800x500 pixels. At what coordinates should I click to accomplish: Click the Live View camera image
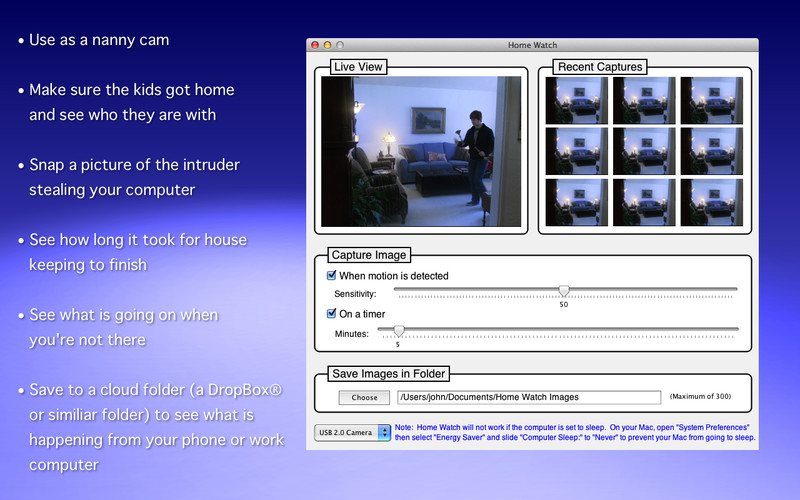click(x=421, y=151)
